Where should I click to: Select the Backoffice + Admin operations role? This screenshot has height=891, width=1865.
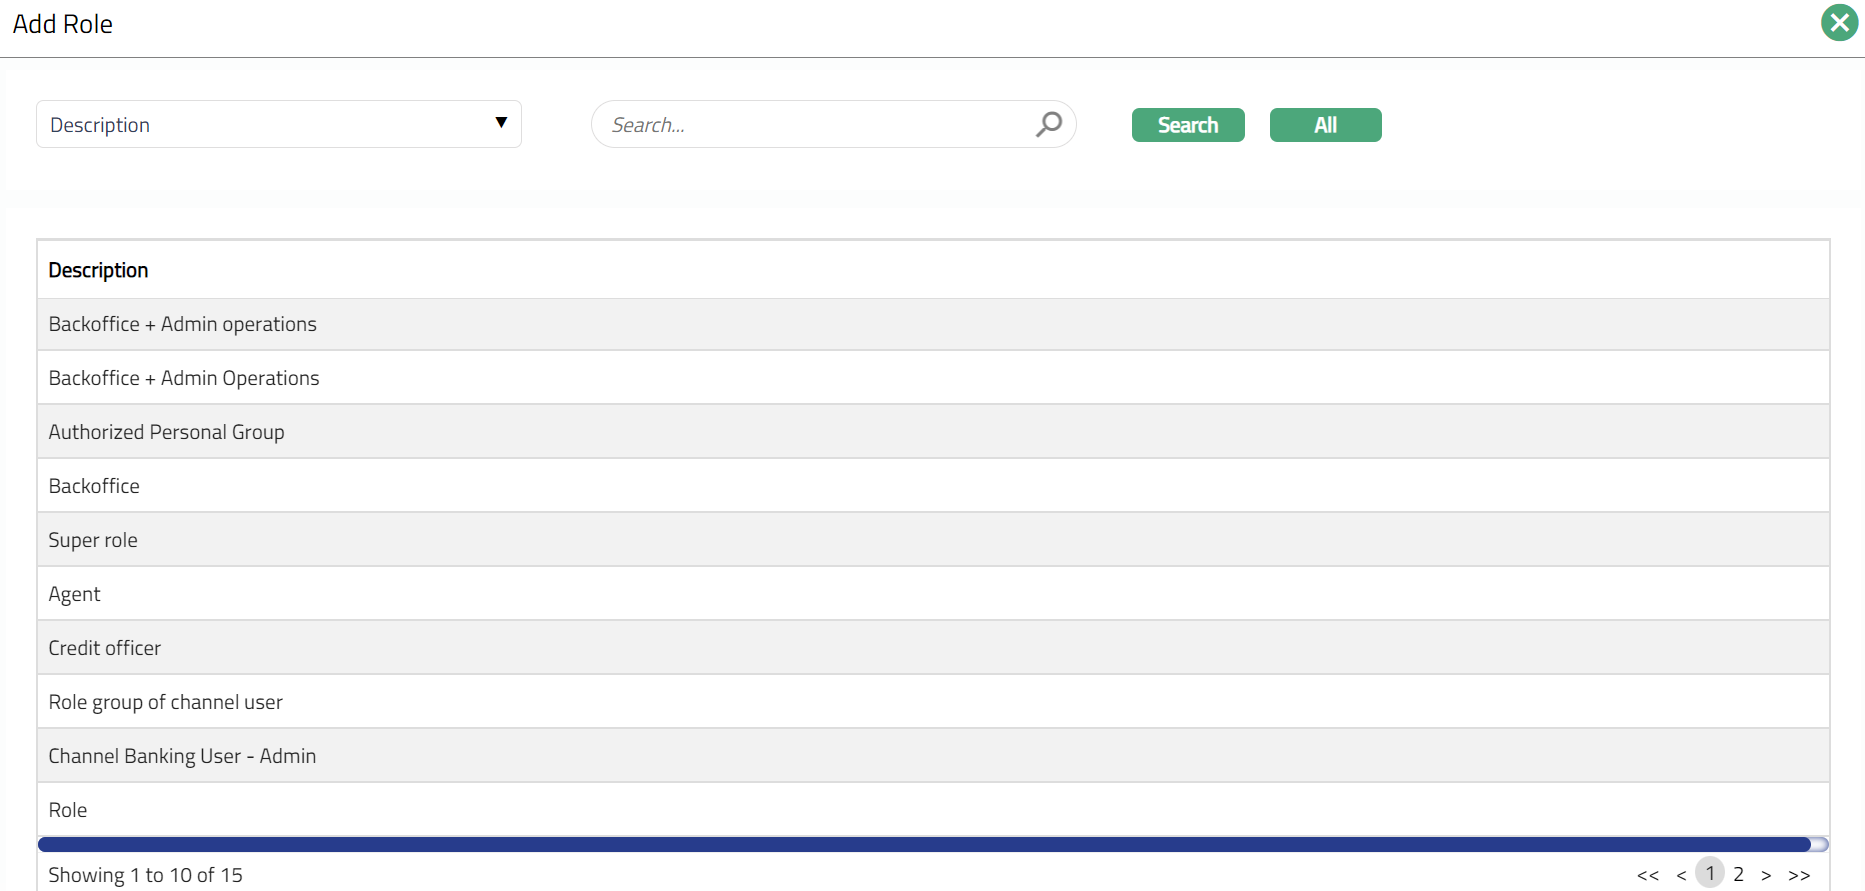pyautogui.click(x=182, y=324)
